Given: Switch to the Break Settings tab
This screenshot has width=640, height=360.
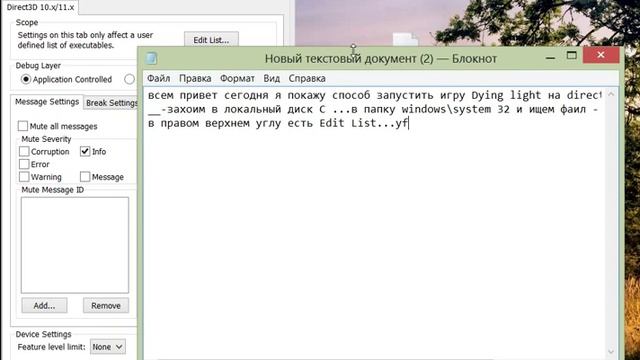Looking at the screenshot, I should click(111, 103).
